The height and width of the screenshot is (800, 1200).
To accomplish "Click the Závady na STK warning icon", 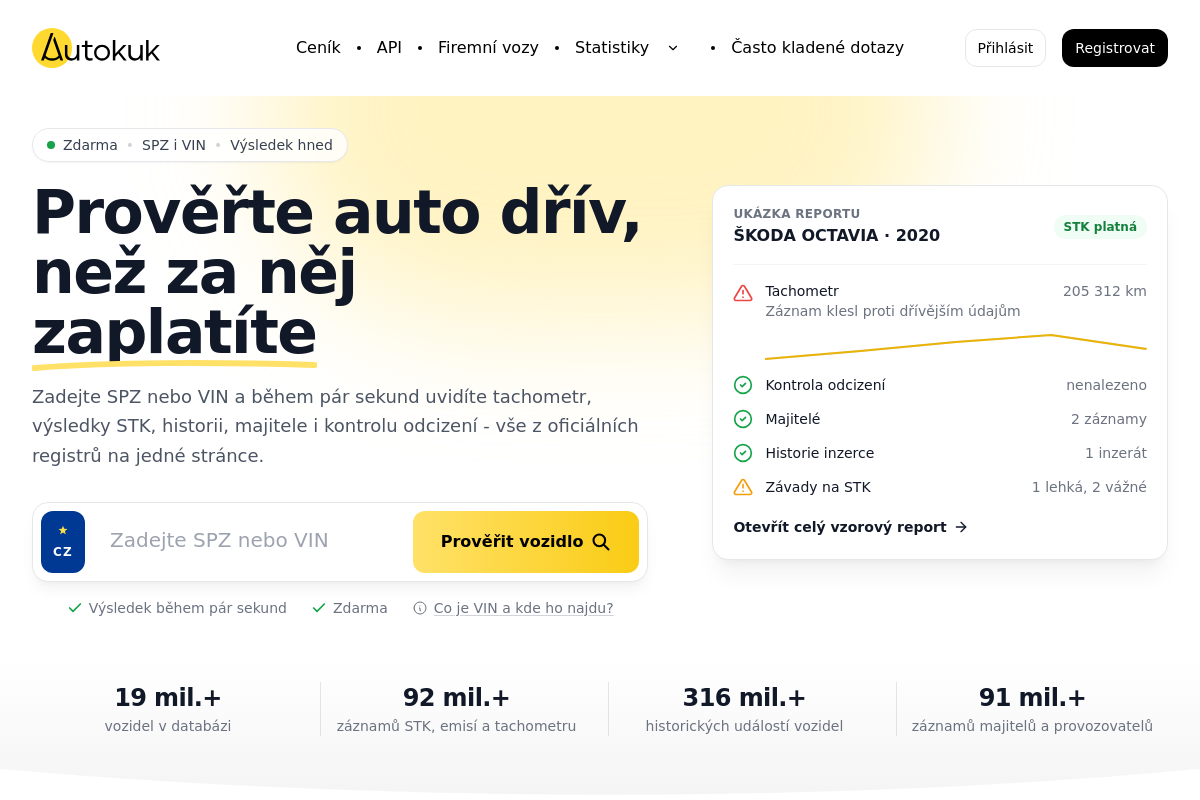I will pyautogui.click(x=743, y=487).
